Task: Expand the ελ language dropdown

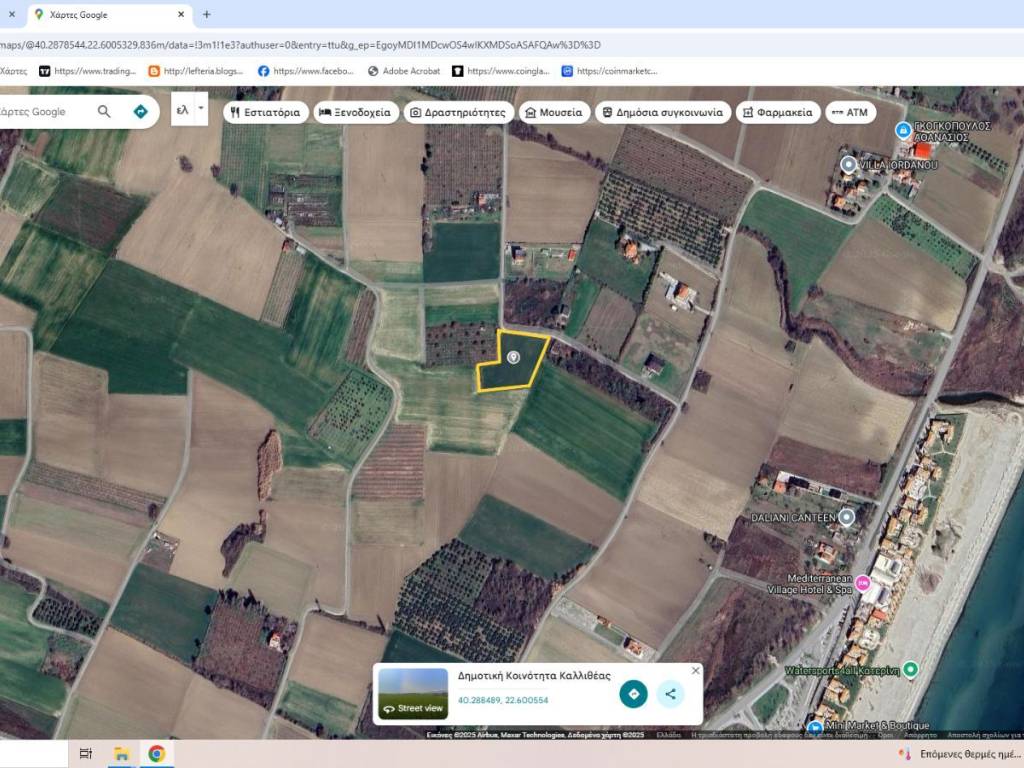Action: tap(200, 108)
